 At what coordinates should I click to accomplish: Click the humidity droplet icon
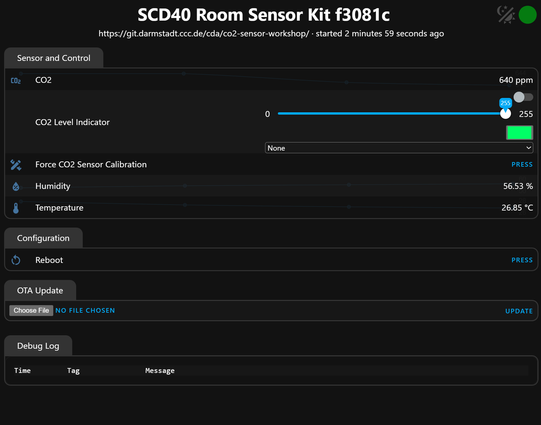[16, 187]
